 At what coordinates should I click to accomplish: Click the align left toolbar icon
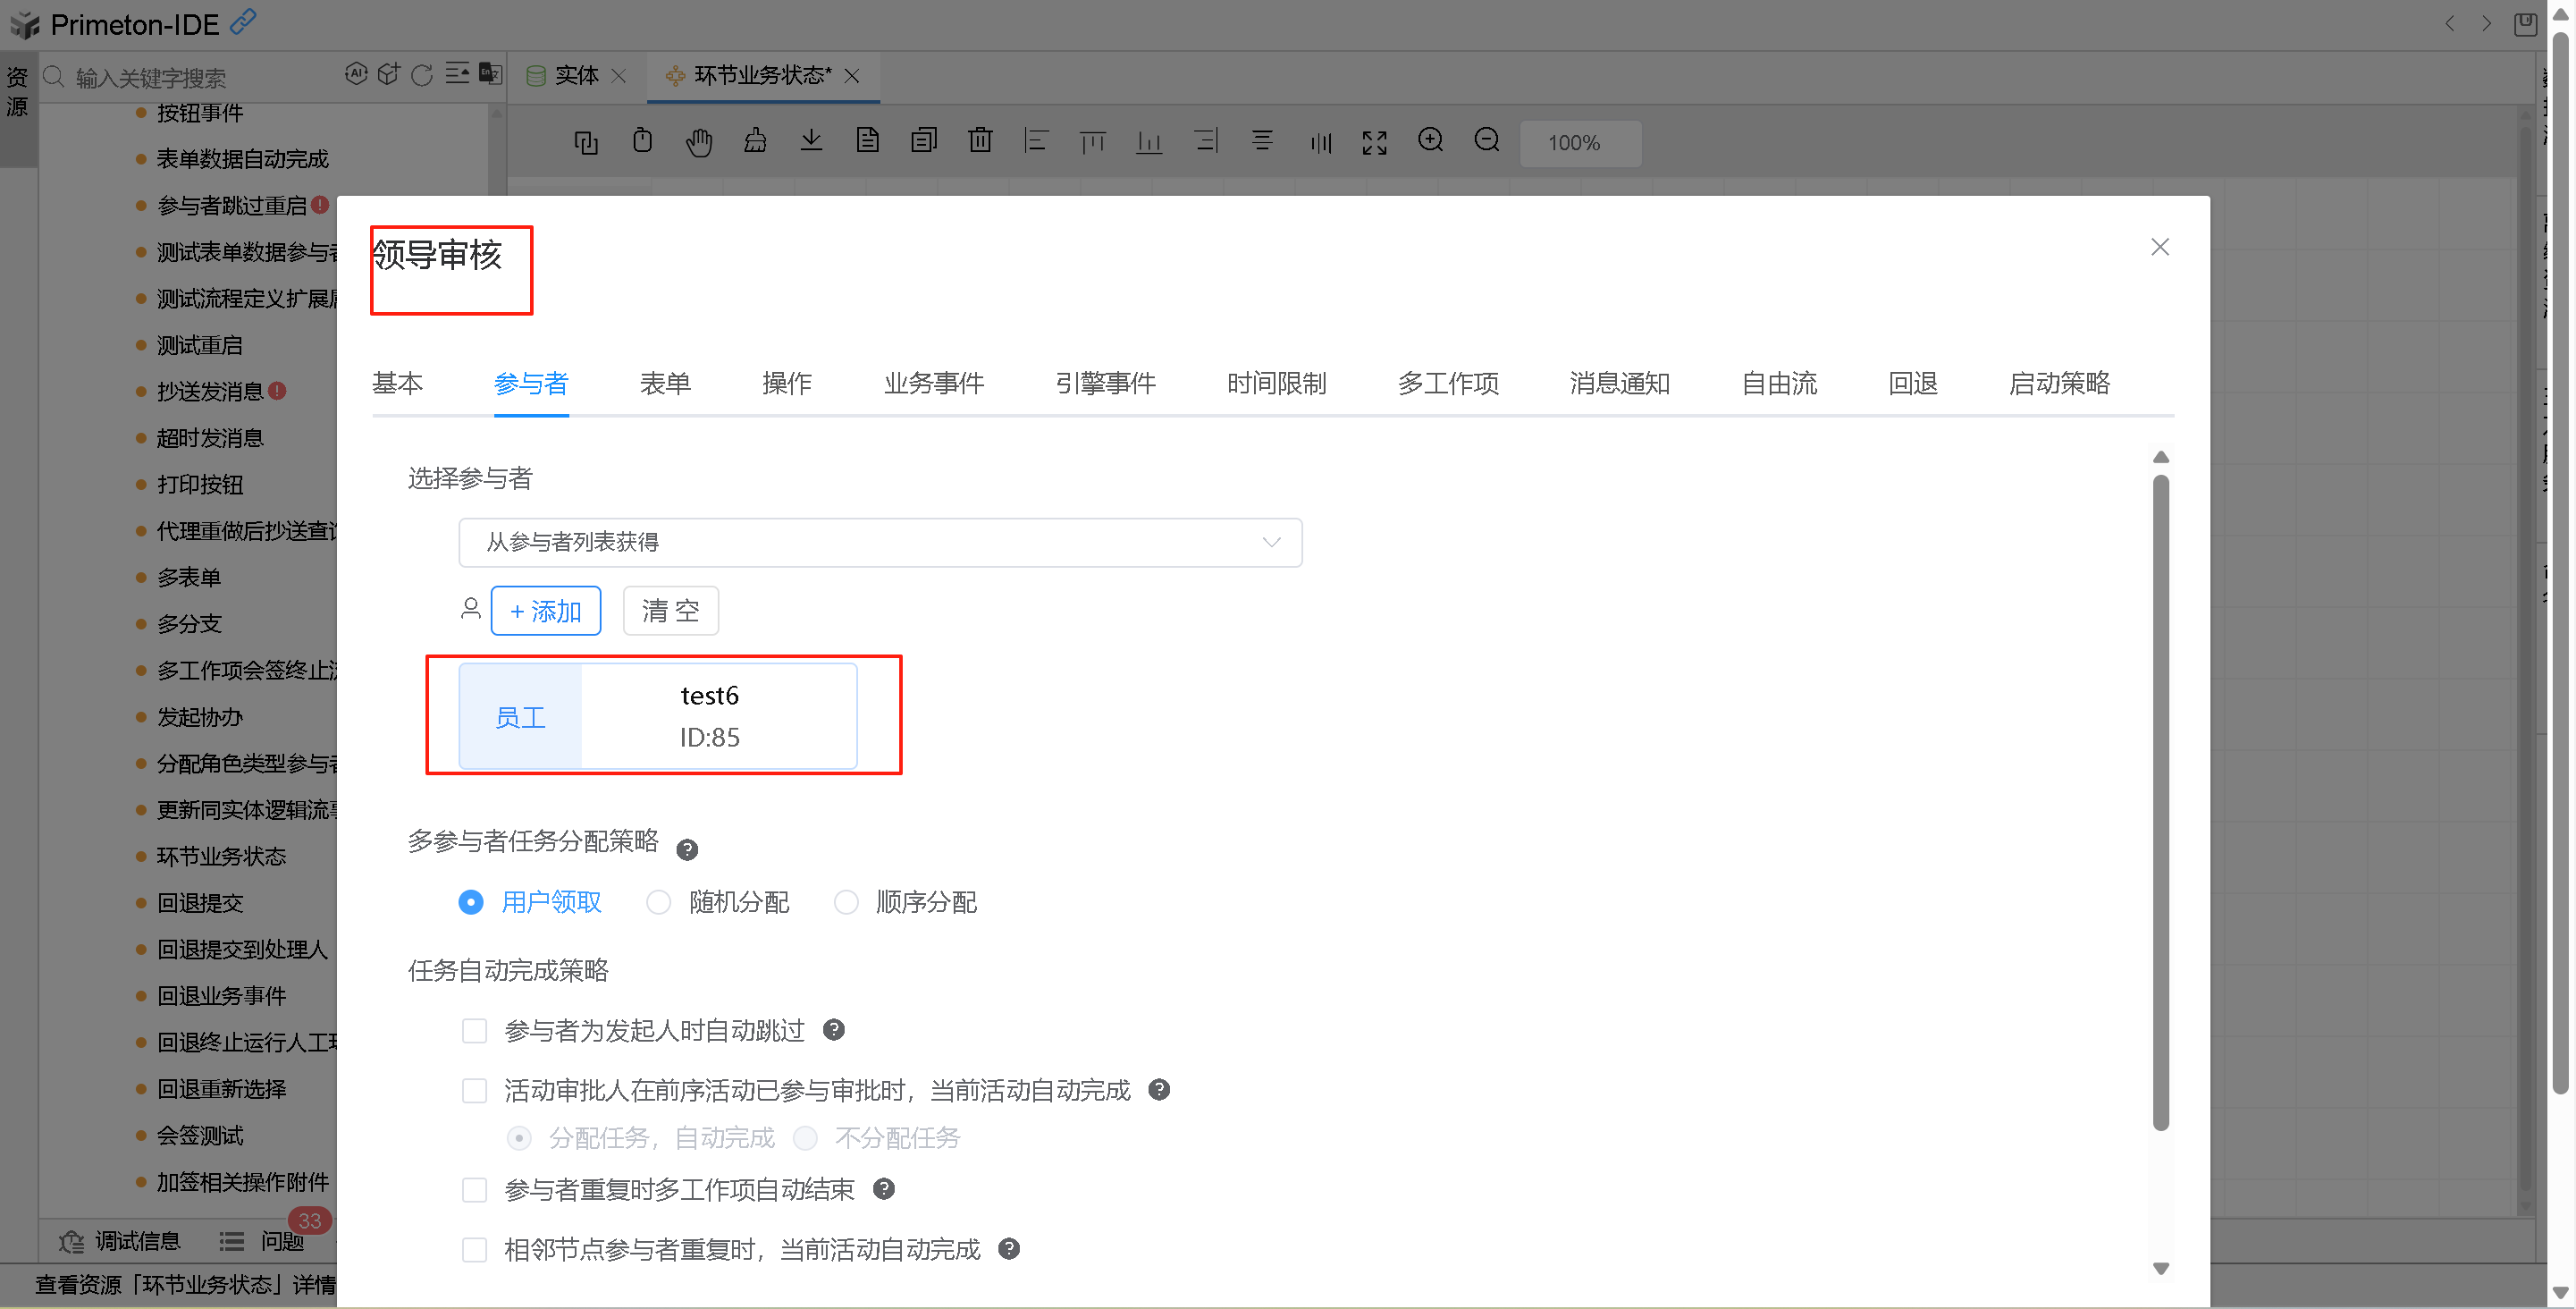1036,141
